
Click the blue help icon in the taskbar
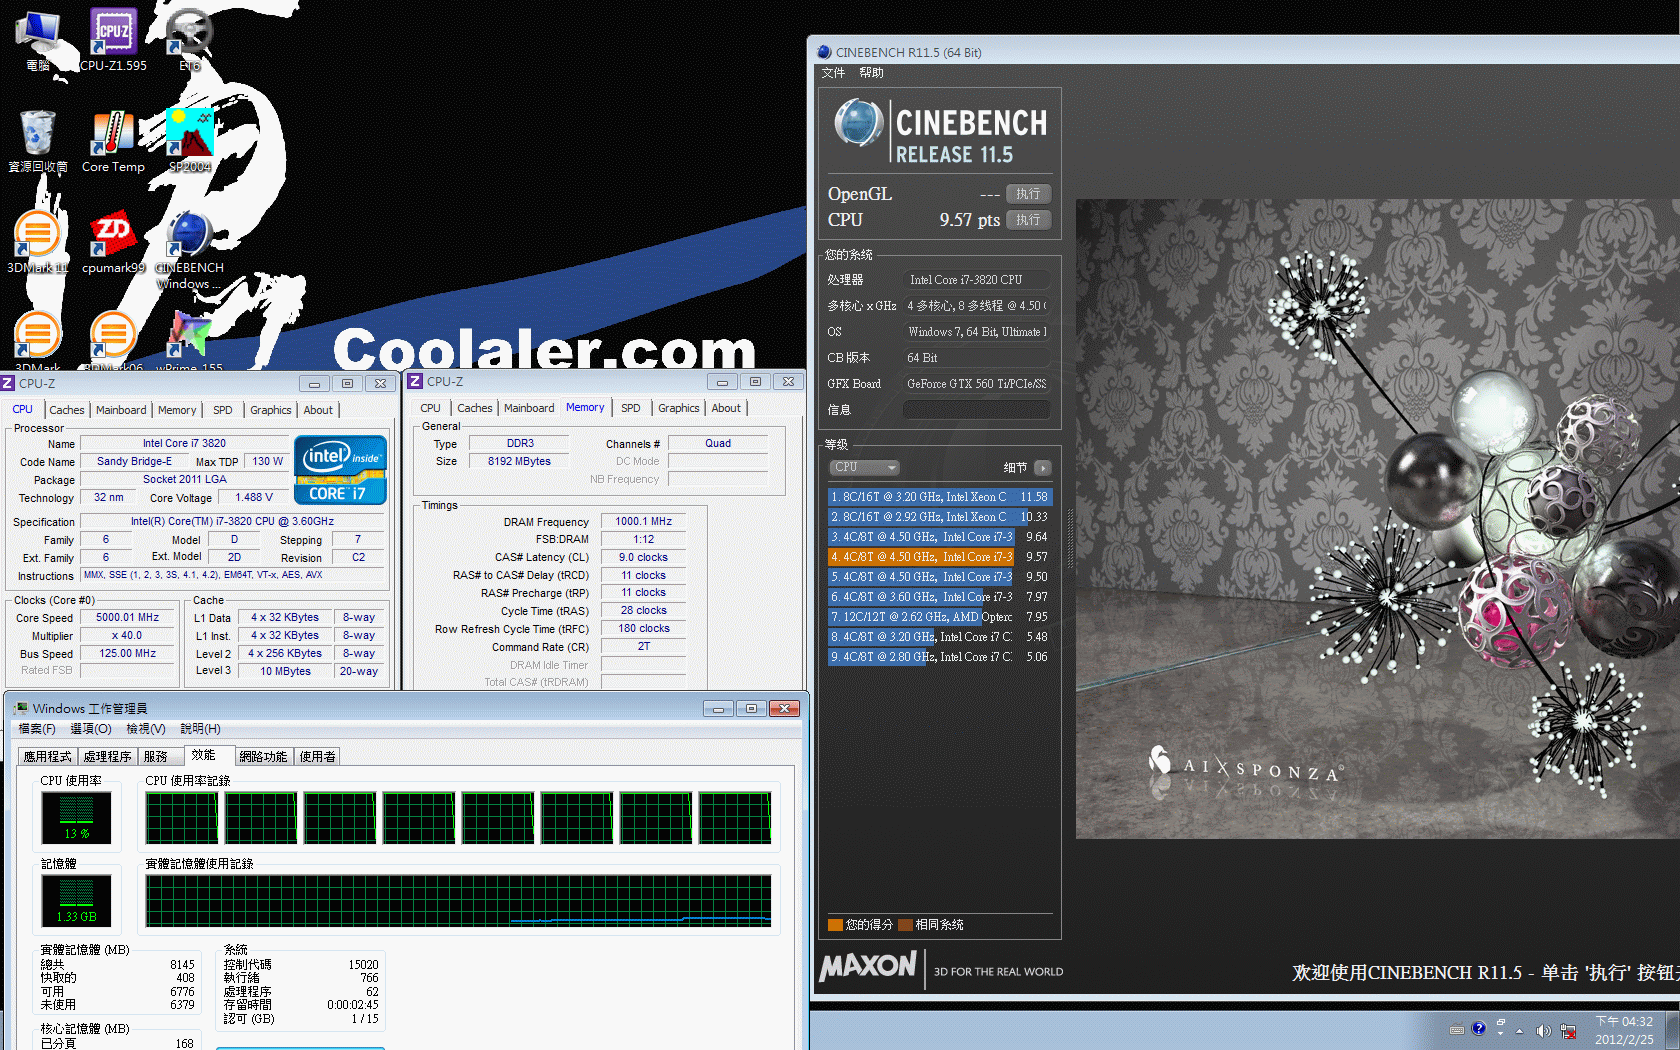point(1479,1029)
